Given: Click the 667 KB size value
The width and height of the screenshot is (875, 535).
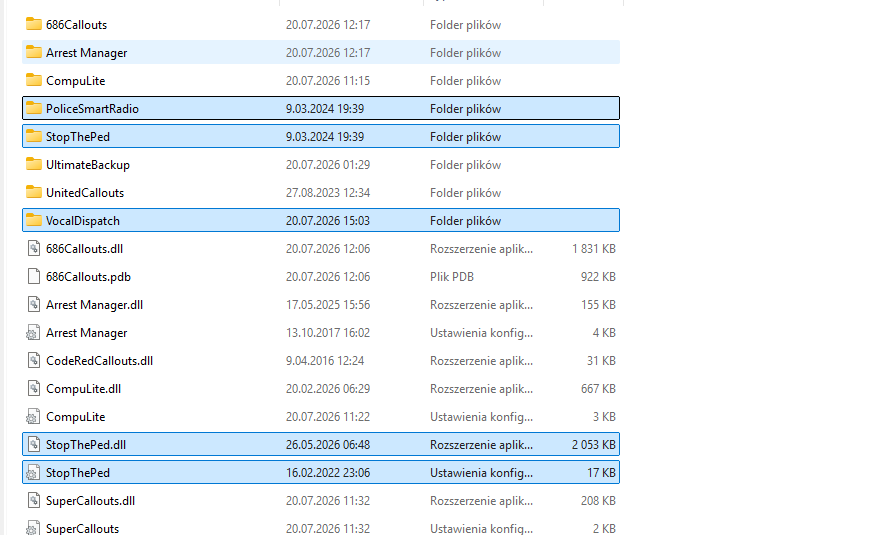Looking at the screenshot, I should point(598,389).
